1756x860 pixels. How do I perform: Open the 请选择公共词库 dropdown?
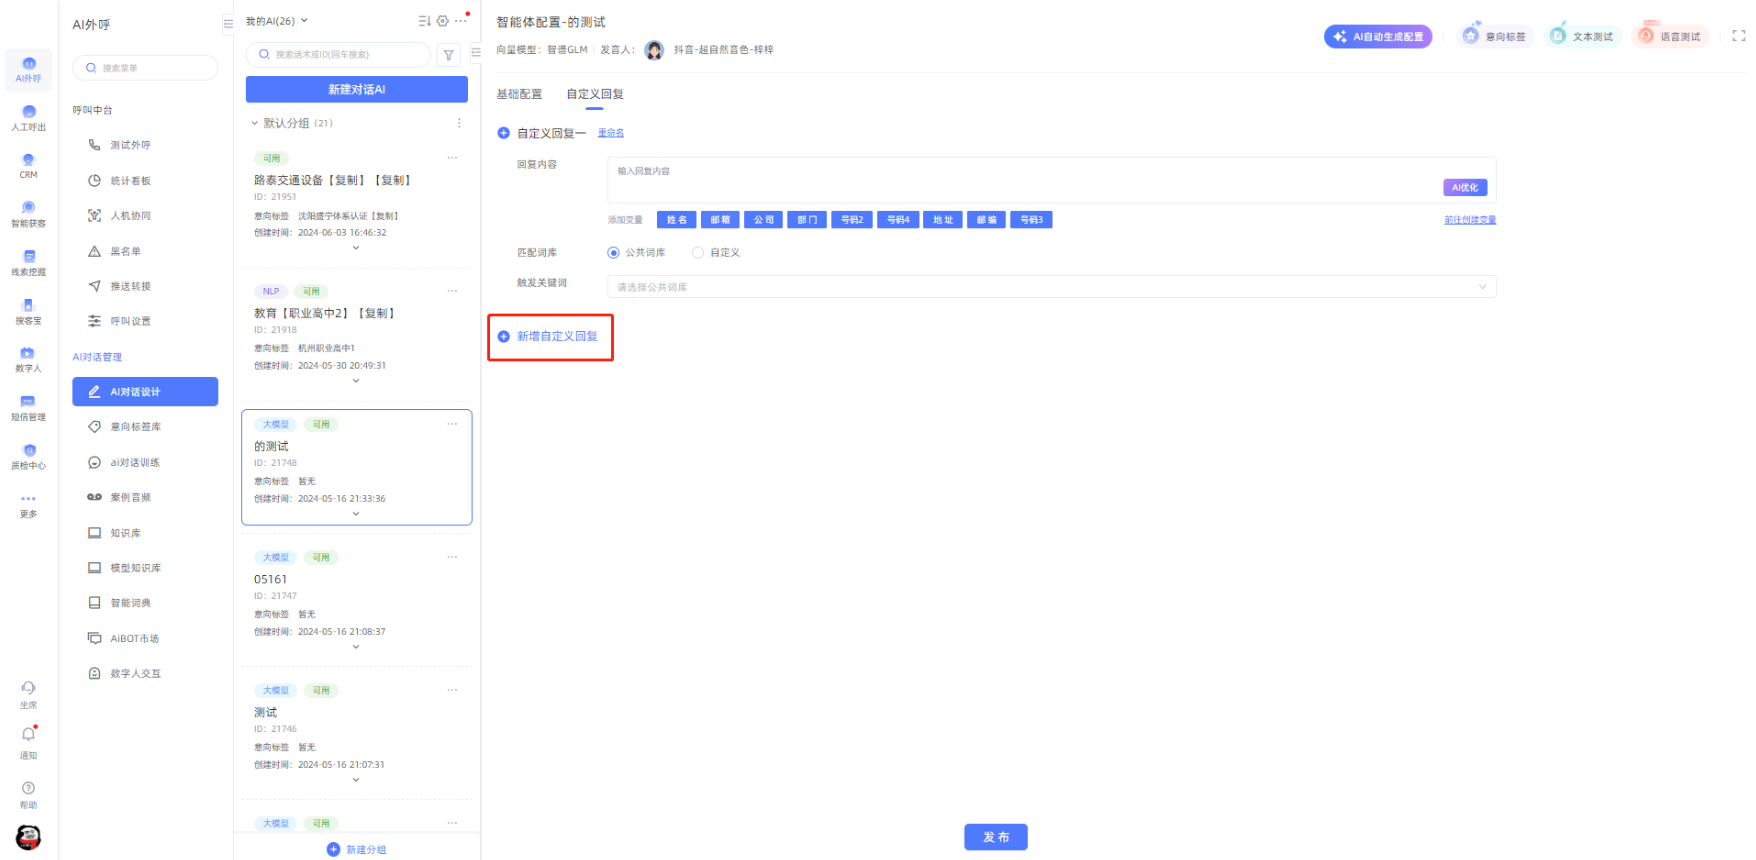(x=1051, y=287)
